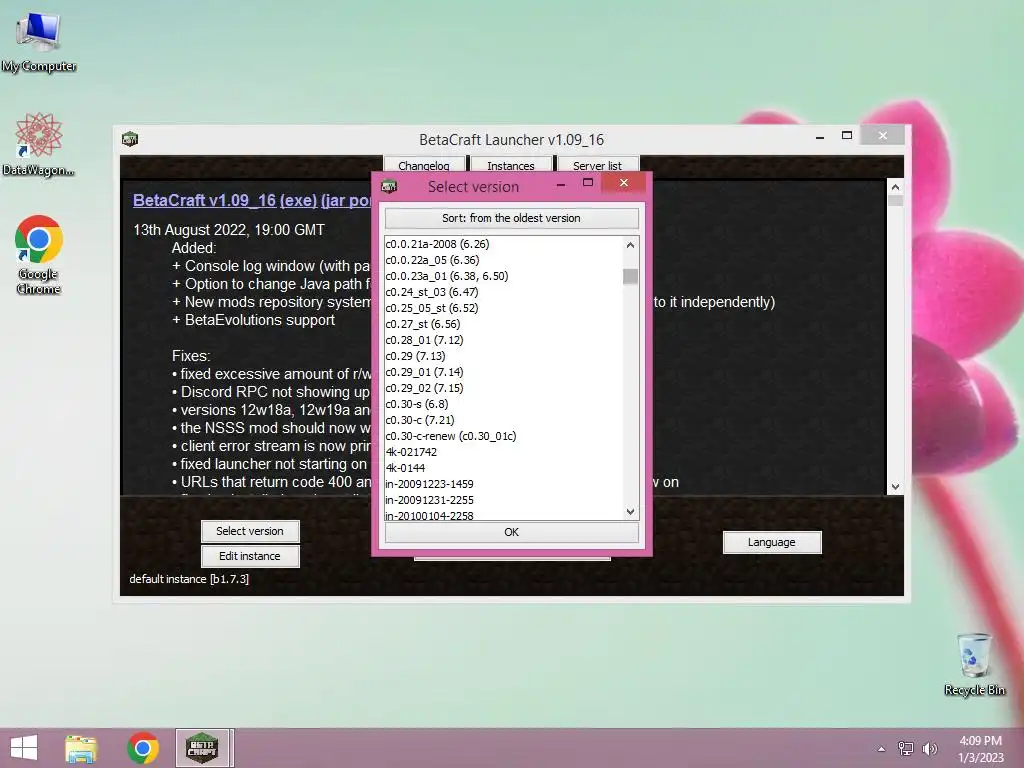Launch Chrome from the taskbar

(142, 748)
